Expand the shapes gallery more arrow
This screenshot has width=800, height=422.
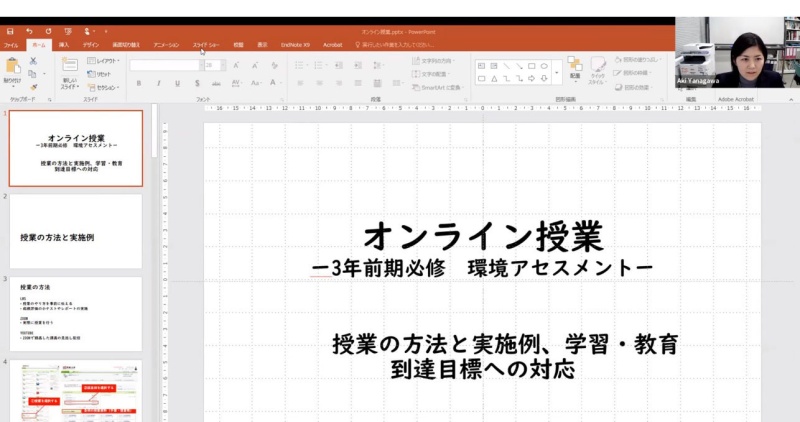557,72
